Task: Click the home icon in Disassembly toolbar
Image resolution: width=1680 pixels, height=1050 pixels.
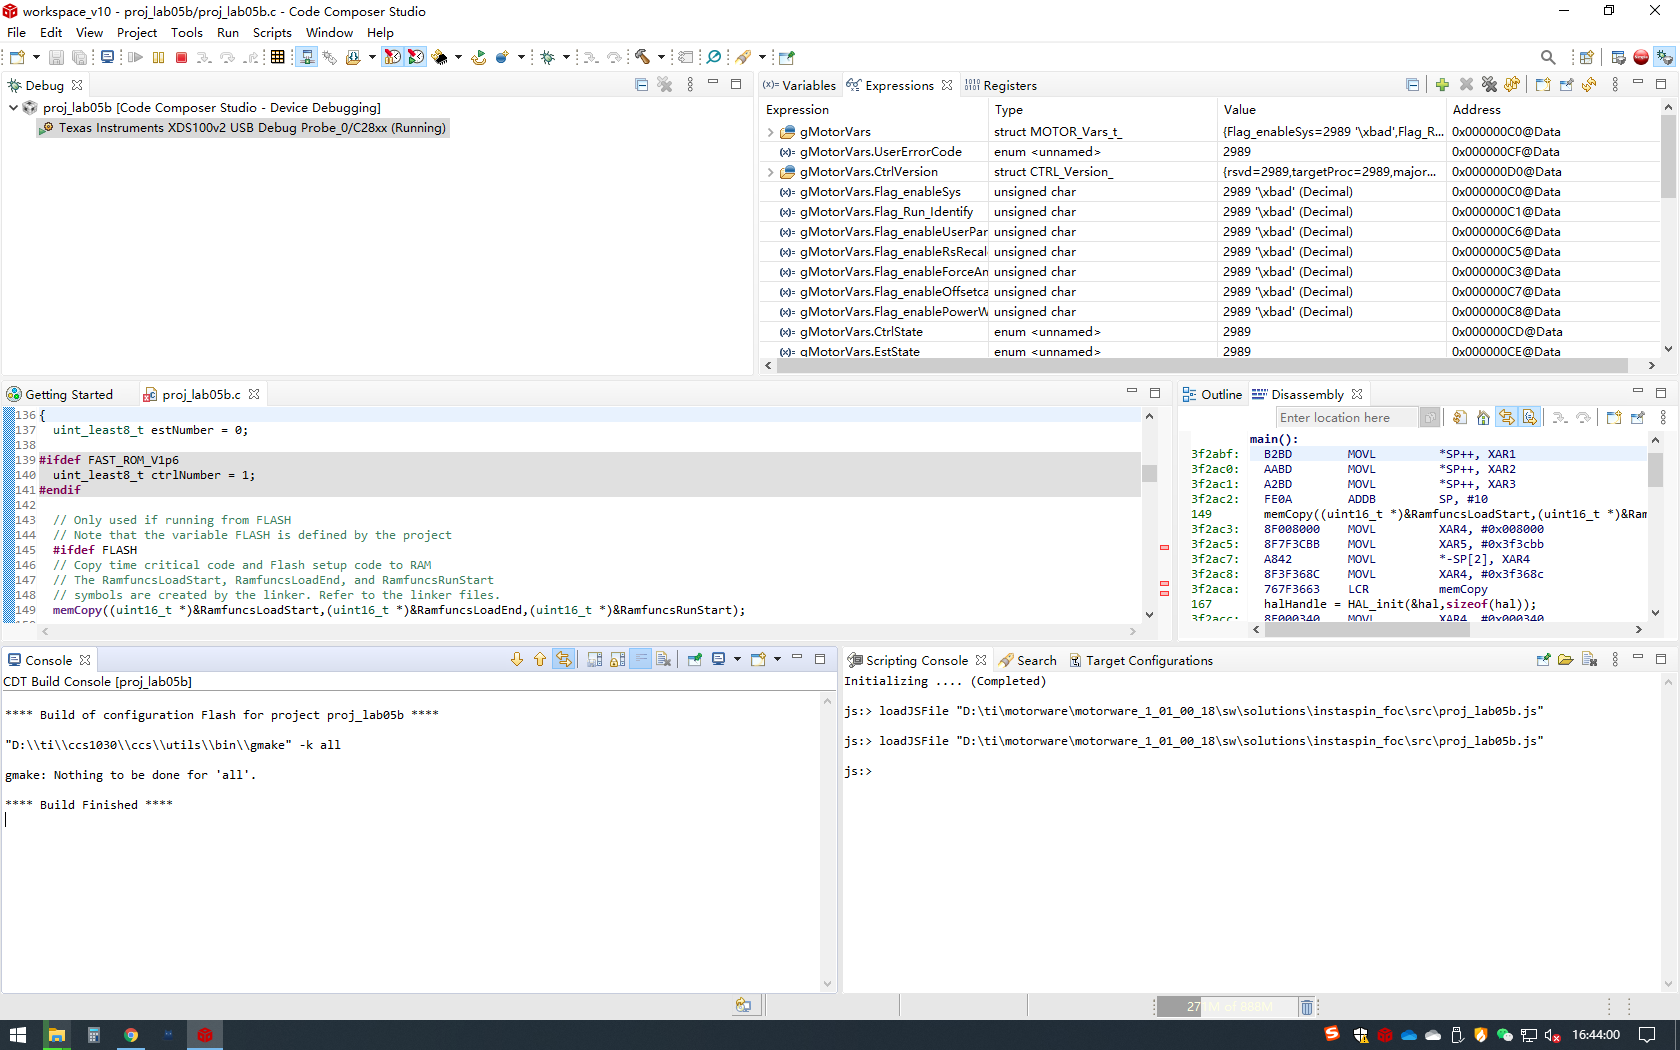Action: 1483,418
